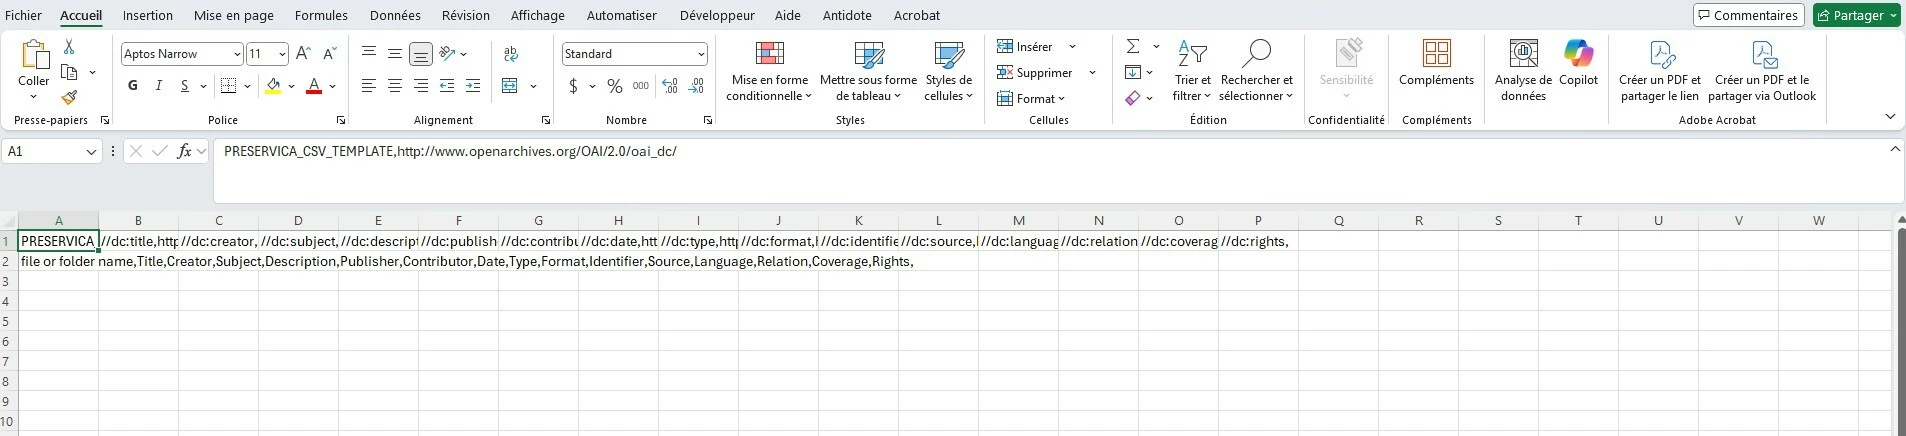The image size is (1906, 436).
Task: Decrease decimal places icon
Action: click(x=697, y=86)
